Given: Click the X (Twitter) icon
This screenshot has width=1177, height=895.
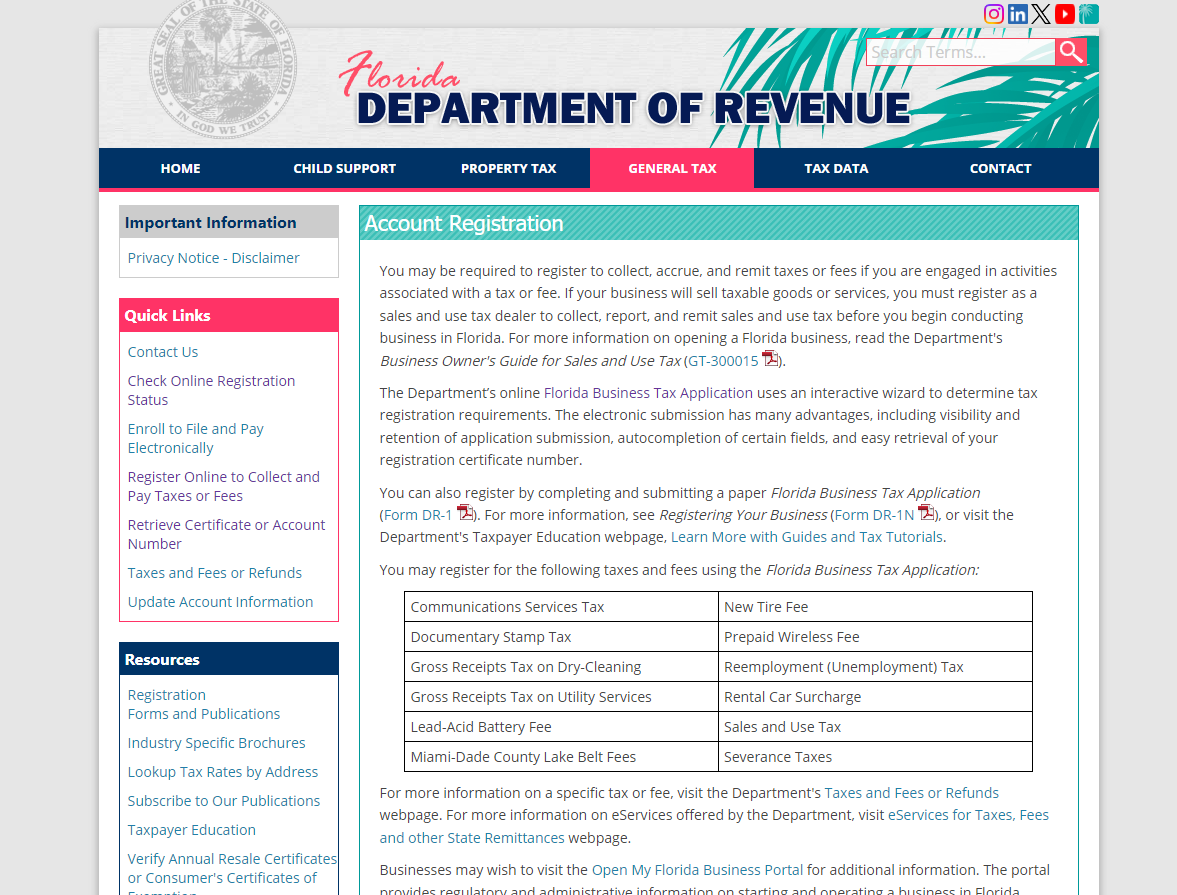Looking at the screenshot, I should 1041,13.
